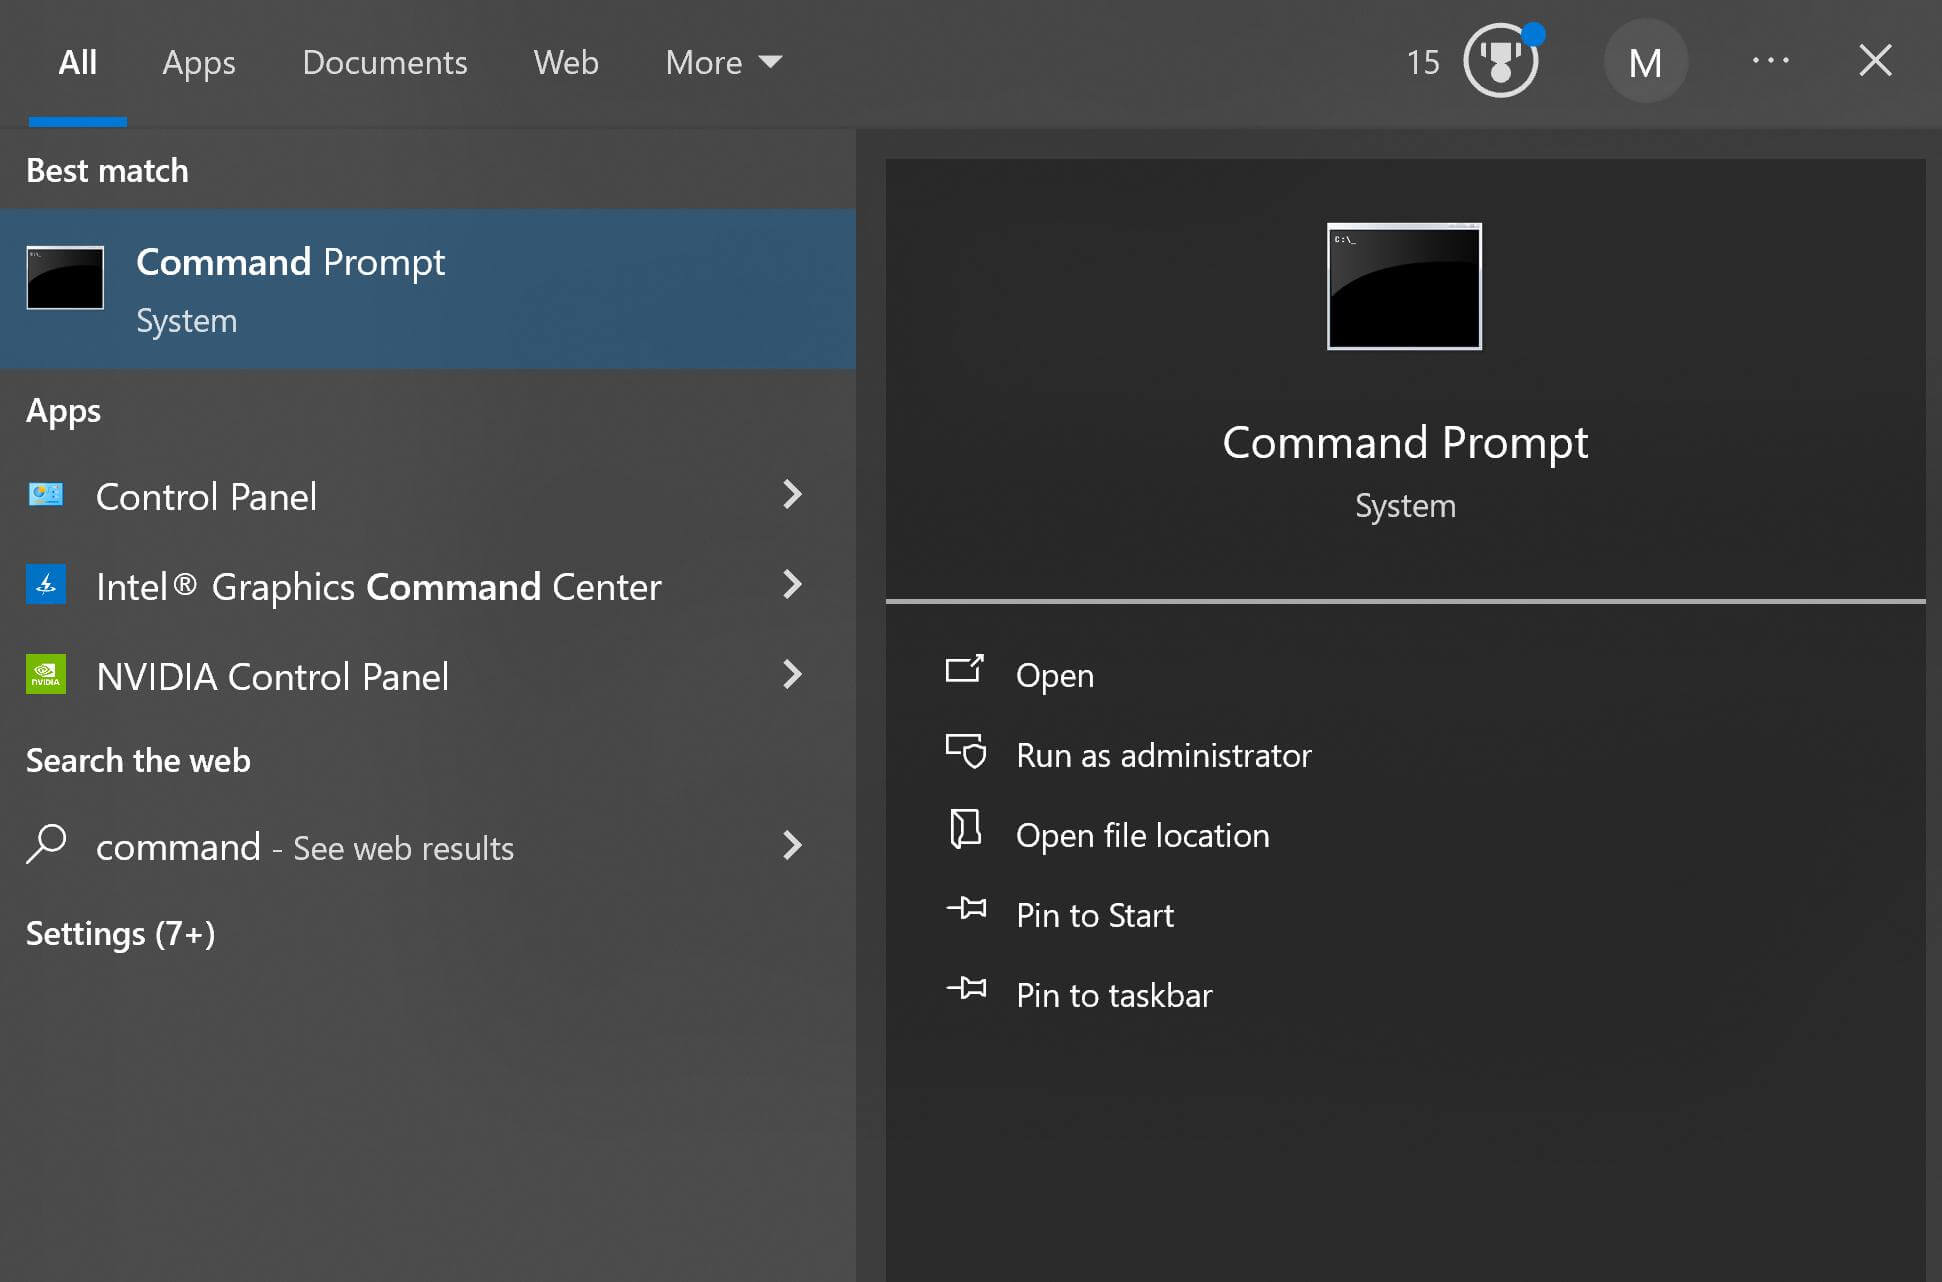Expand the NVIDIA Control Panel chevron
The height and width of the screenshot is (1282, 1942).
(792, 674)
